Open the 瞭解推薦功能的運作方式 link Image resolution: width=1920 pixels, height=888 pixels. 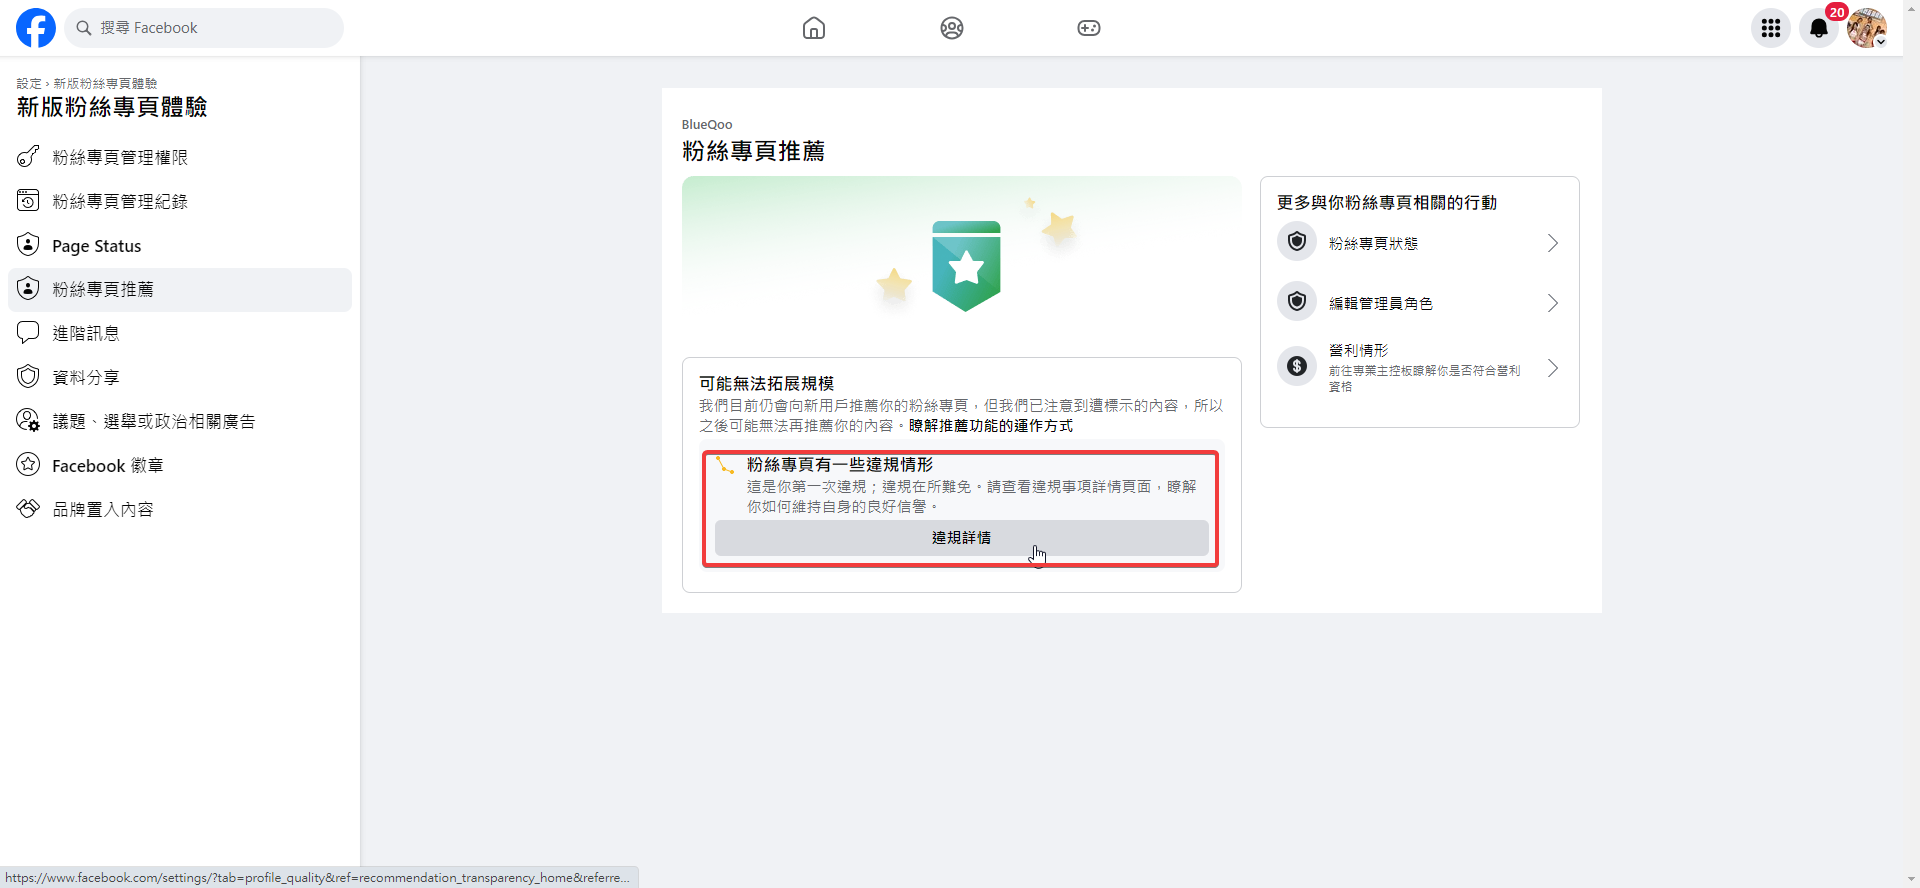point(990,426)
